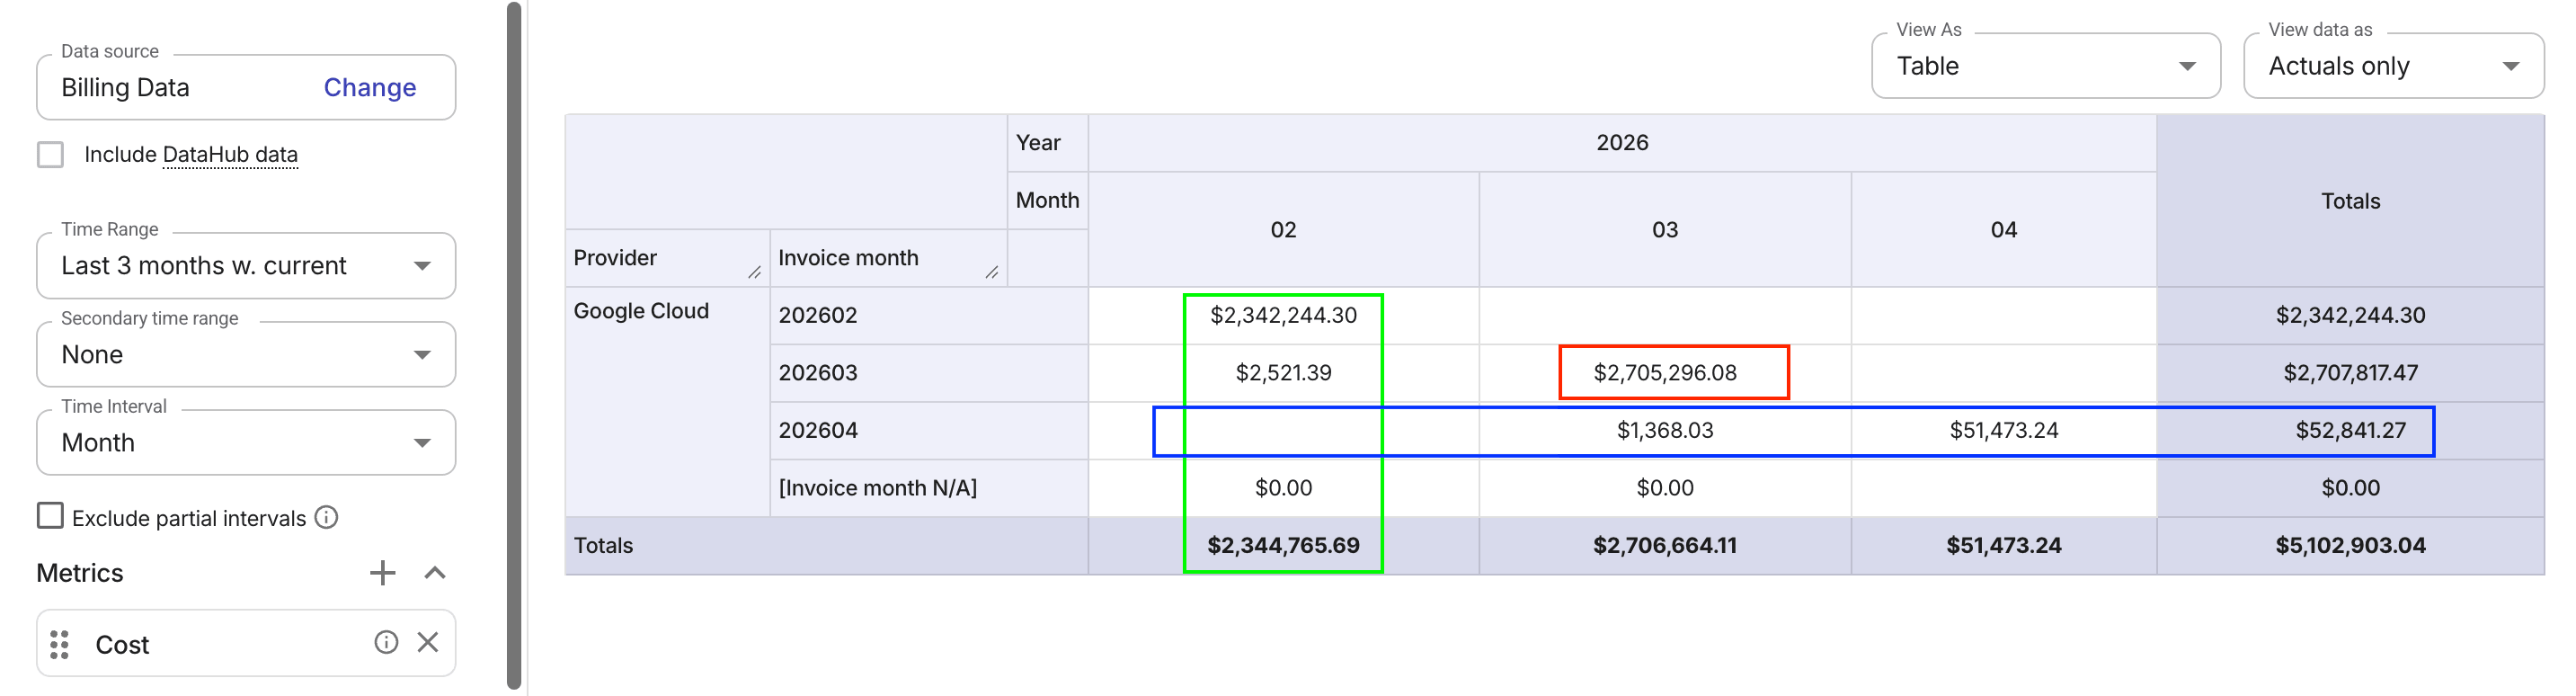Add a new metric with the plus icon

(x=381, y=572)
